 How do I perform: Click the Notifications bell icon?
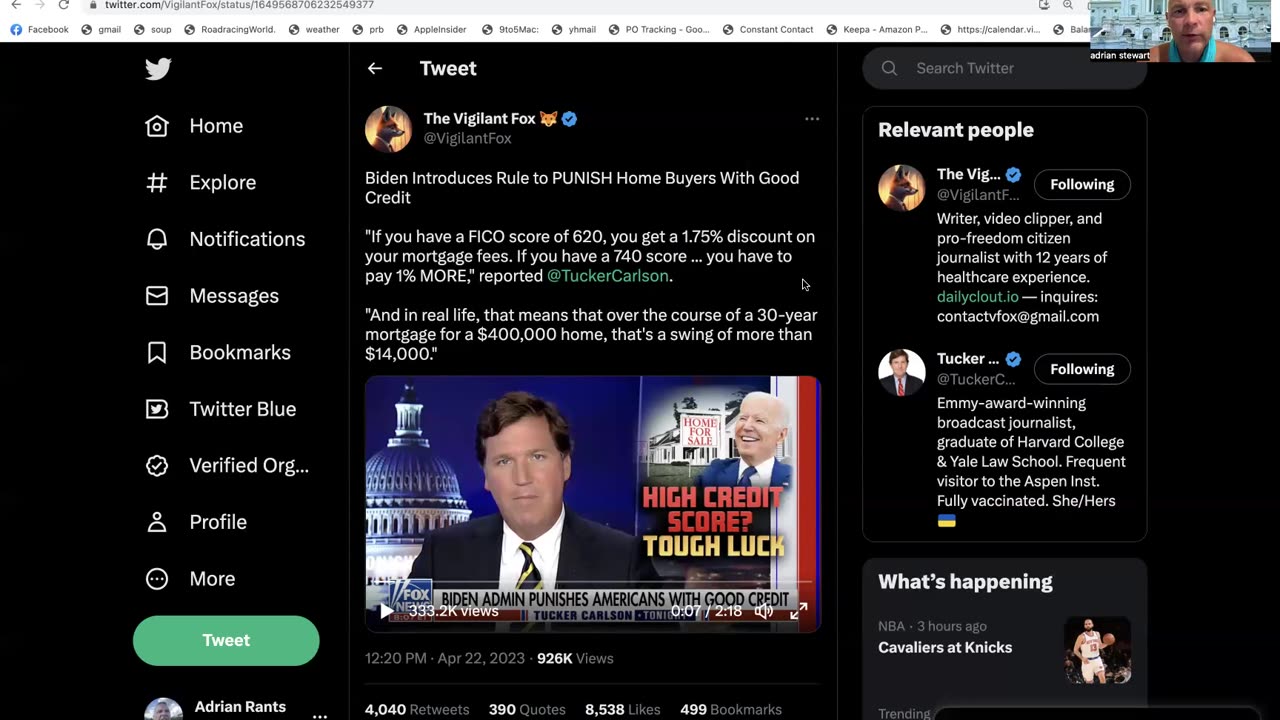(157, 239)
